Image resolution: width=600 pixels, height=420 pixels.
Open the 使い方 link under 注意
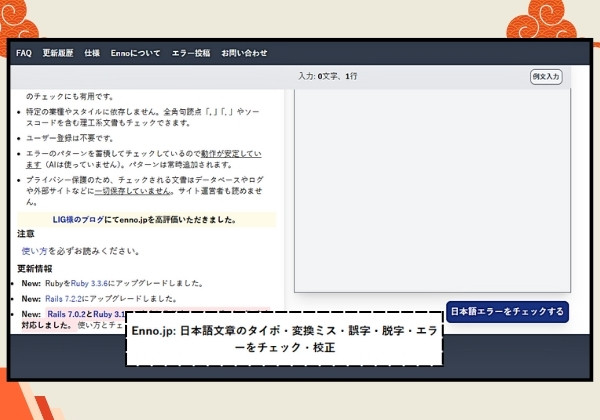[x=34, y=251]
